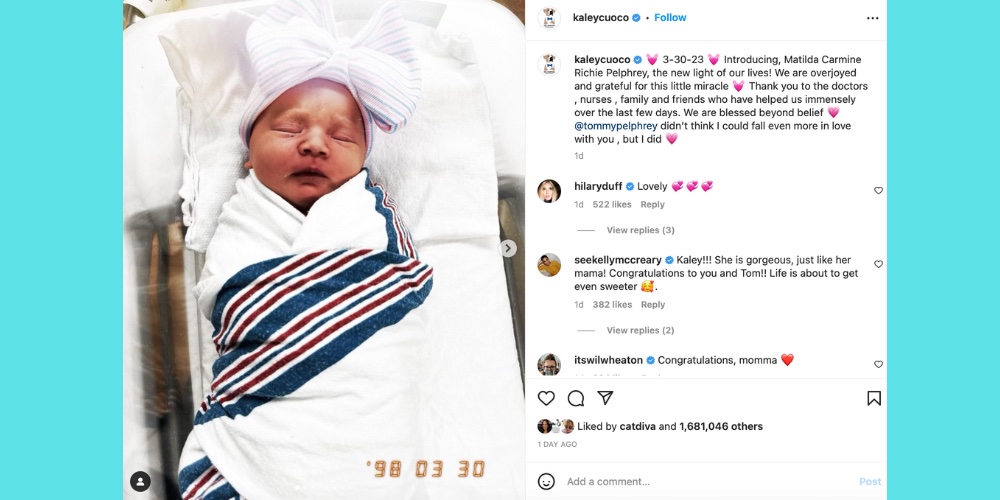Like the post with heart icon
This screenshot has width=1000, height=500.
546,399
